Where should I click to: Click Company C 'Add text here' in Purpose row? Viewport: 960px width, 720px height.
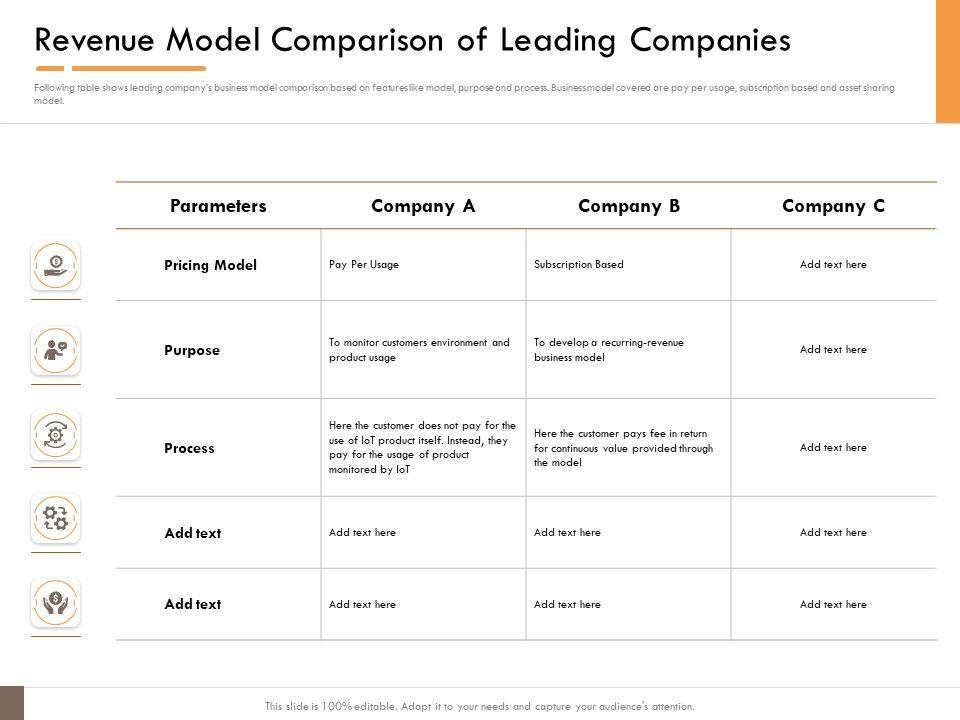tap(833, 350)
